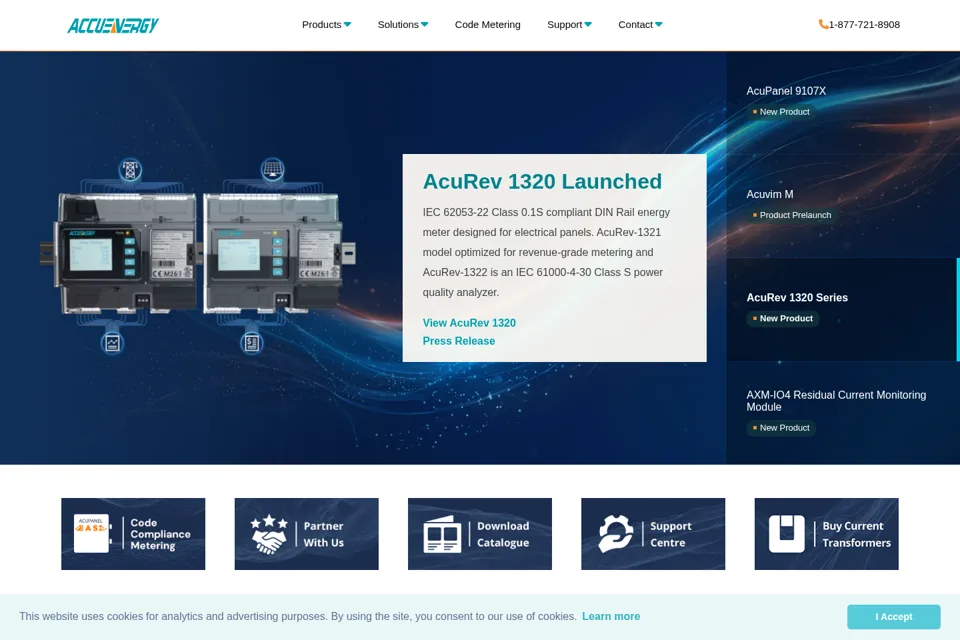
Task: Select the AcuRev 1320 Series slide tab
Action: pos(842,309)
